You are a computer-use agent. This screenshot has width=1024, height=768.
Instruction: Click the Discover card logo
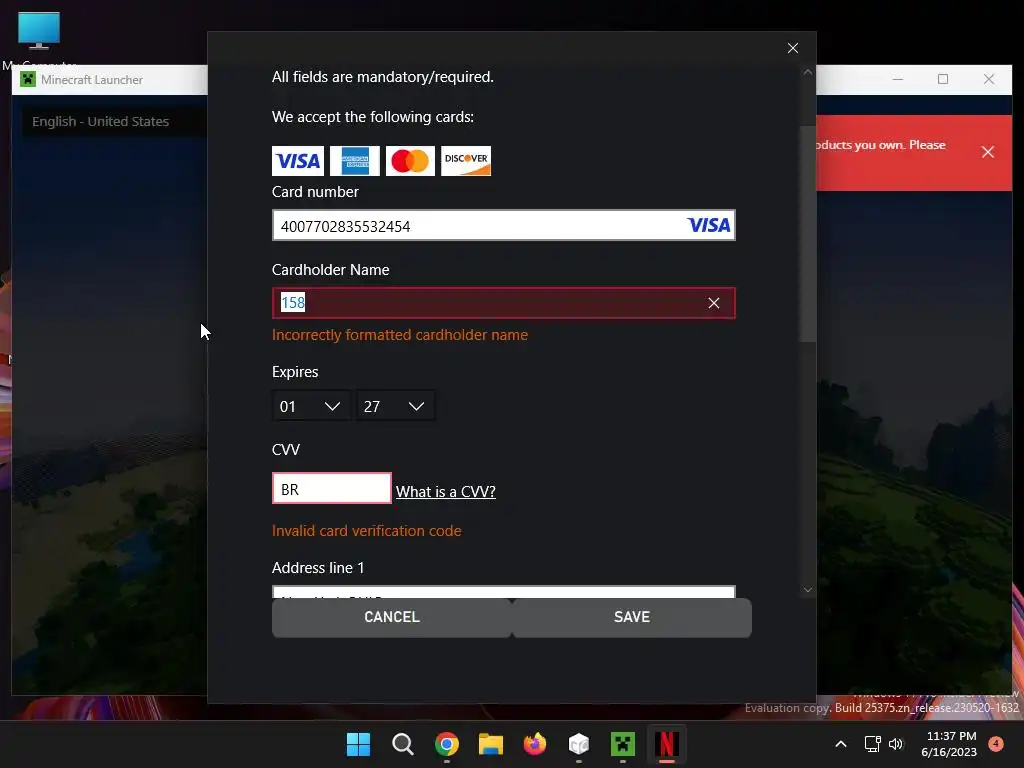(466, 161)
